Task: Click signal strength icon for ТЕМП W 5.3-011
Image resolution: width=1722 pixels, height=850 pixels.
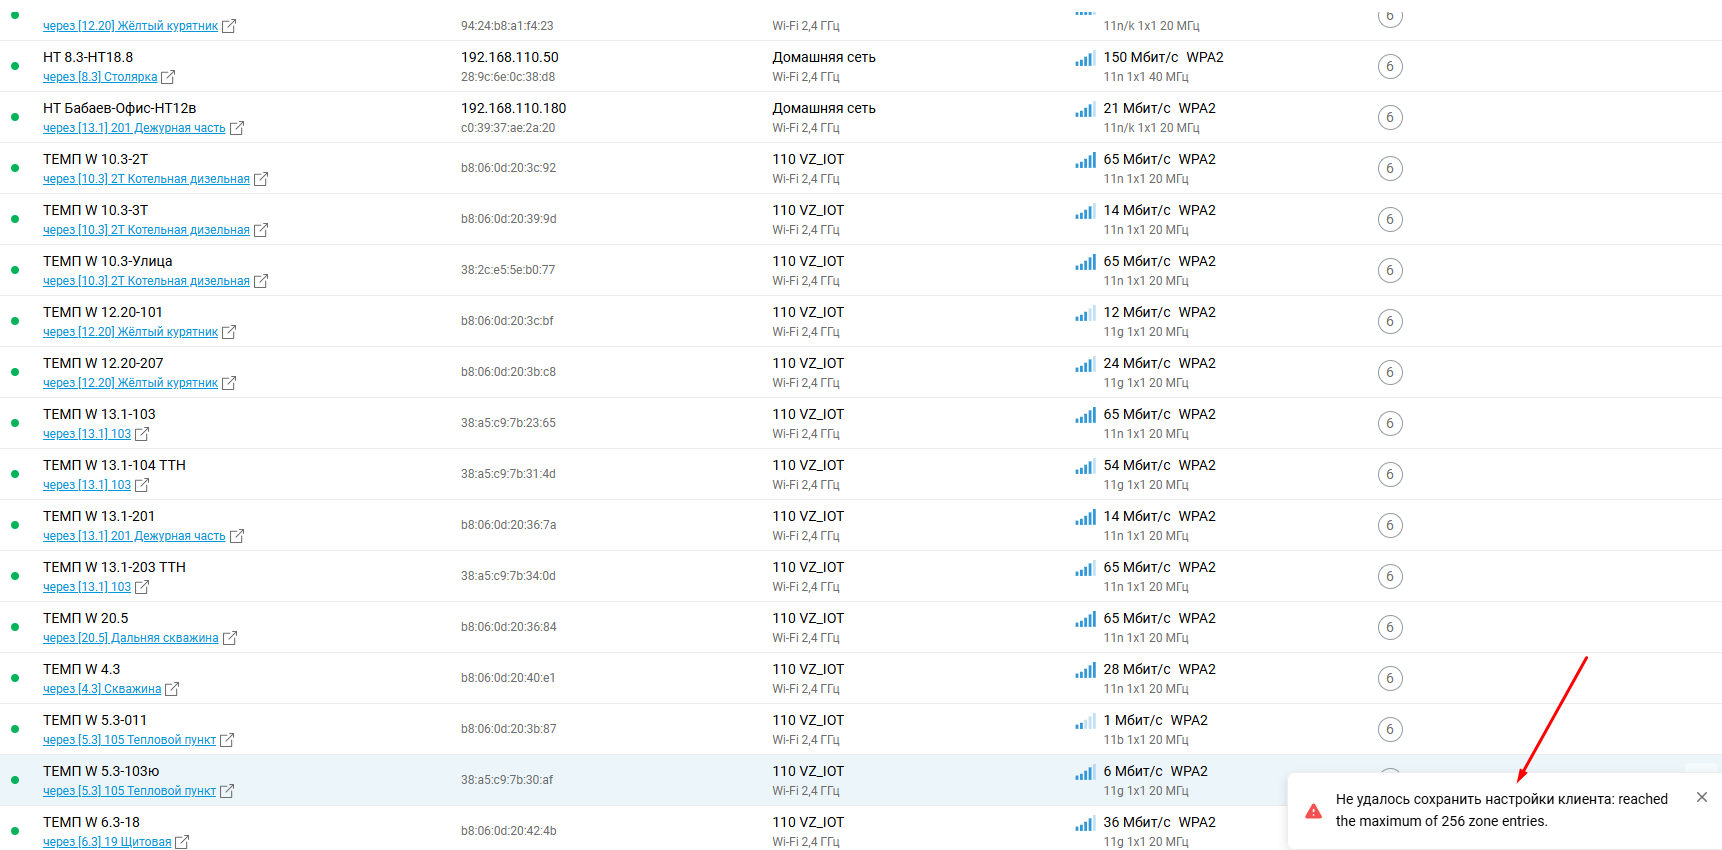Action: [x=1085, y=722]
